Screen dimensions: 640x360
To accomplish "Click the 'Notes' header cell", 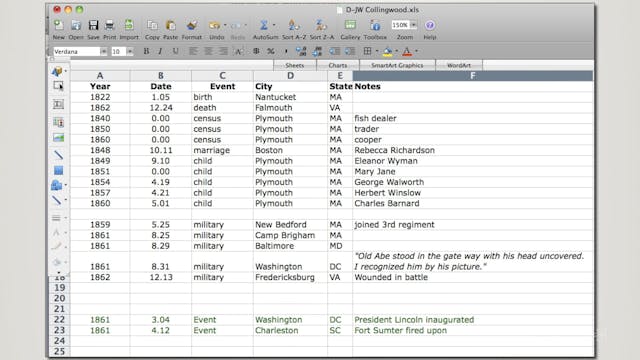I will (x=473, y=87).
